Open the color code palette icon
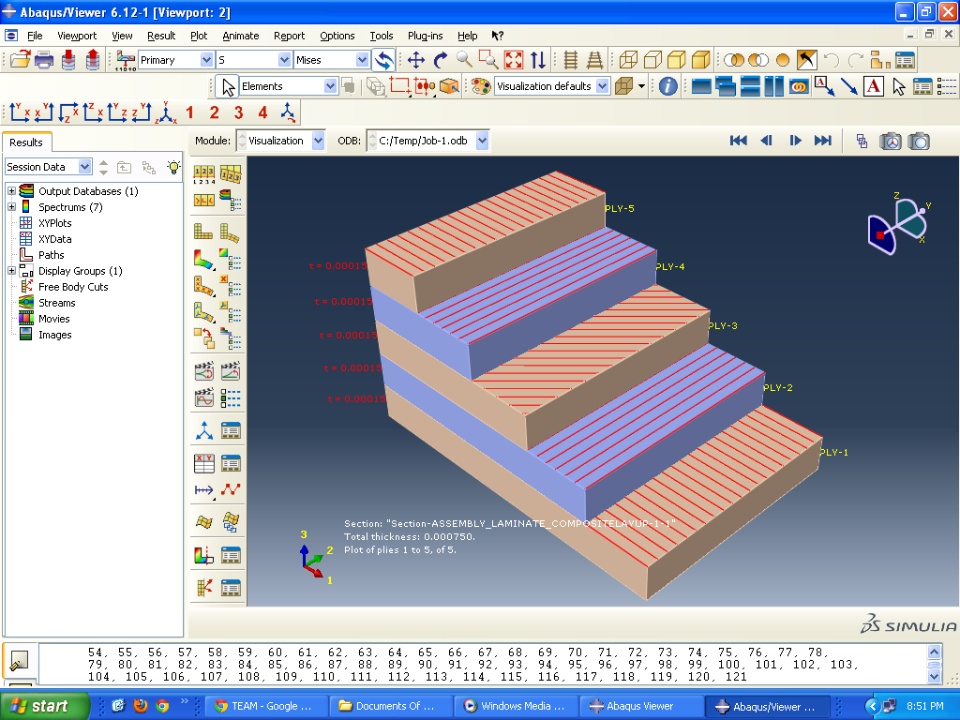 (481, 86)
